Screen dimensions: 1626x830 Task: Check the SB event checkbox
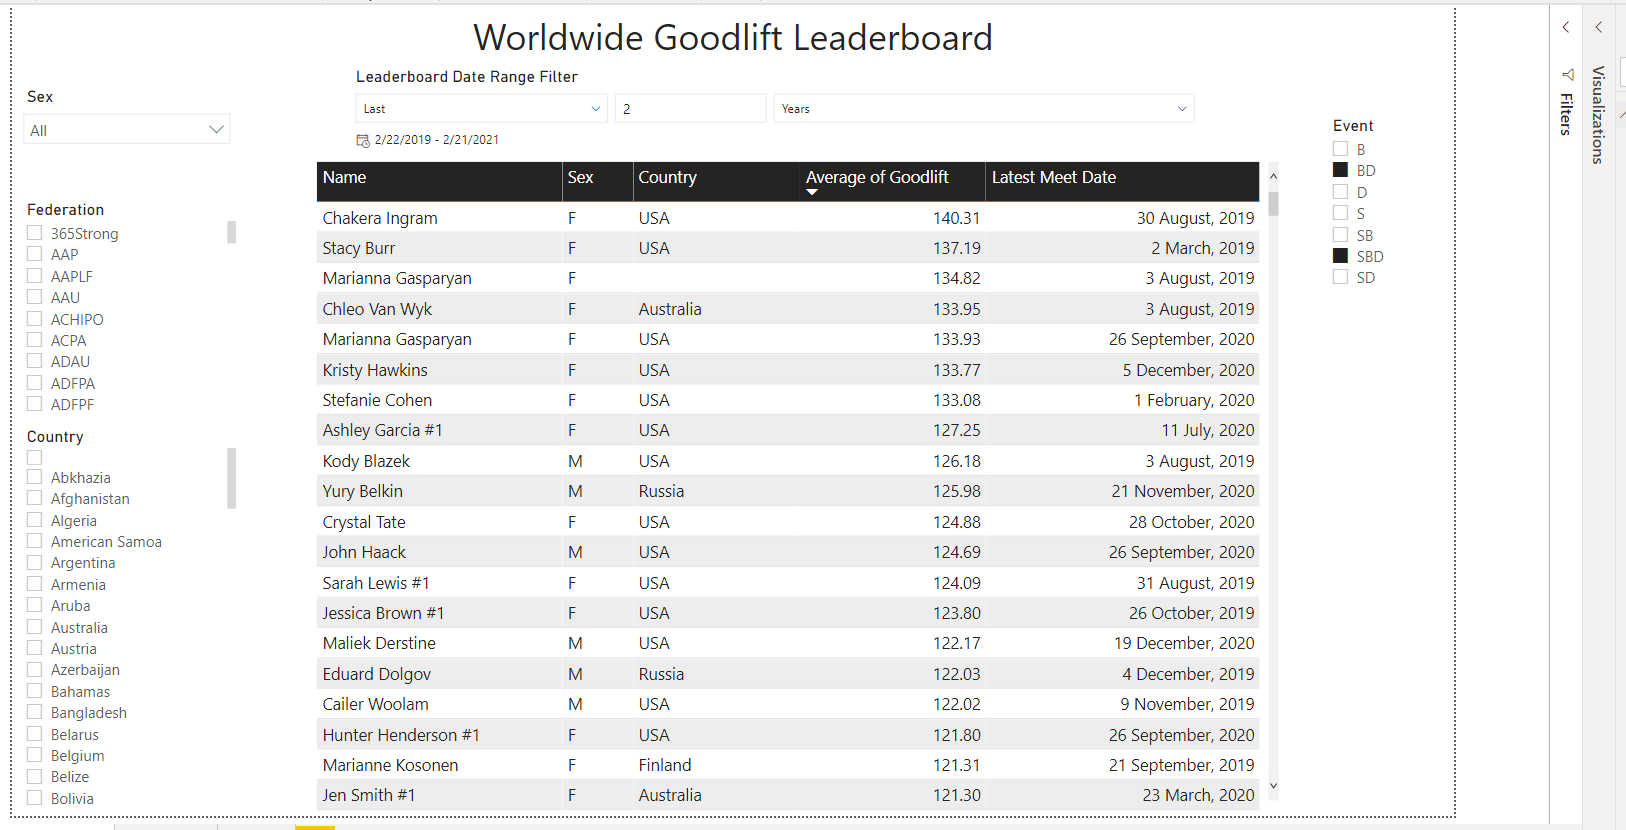[1340, 235]
